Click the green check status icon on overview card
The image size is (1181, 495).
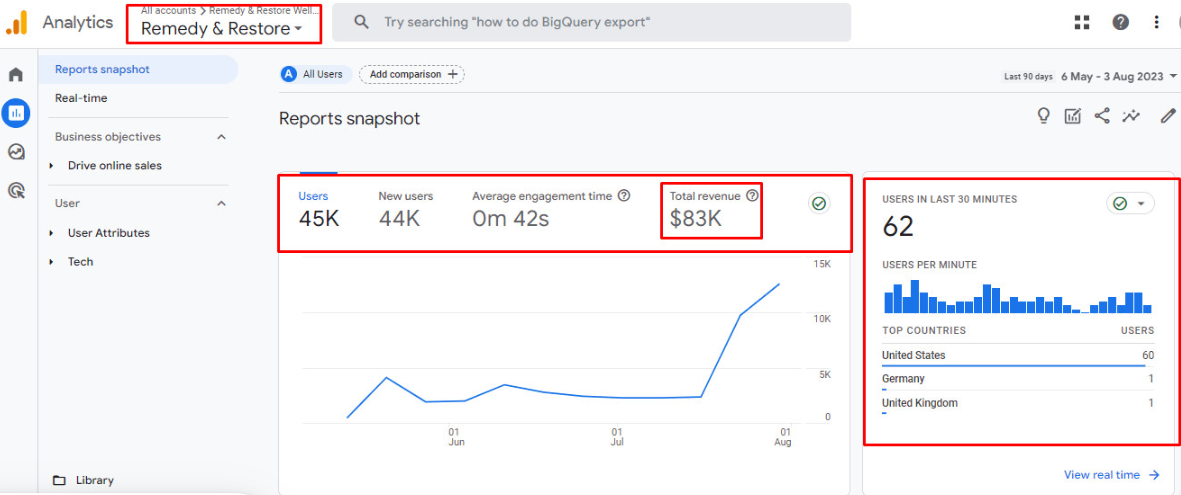819,203
